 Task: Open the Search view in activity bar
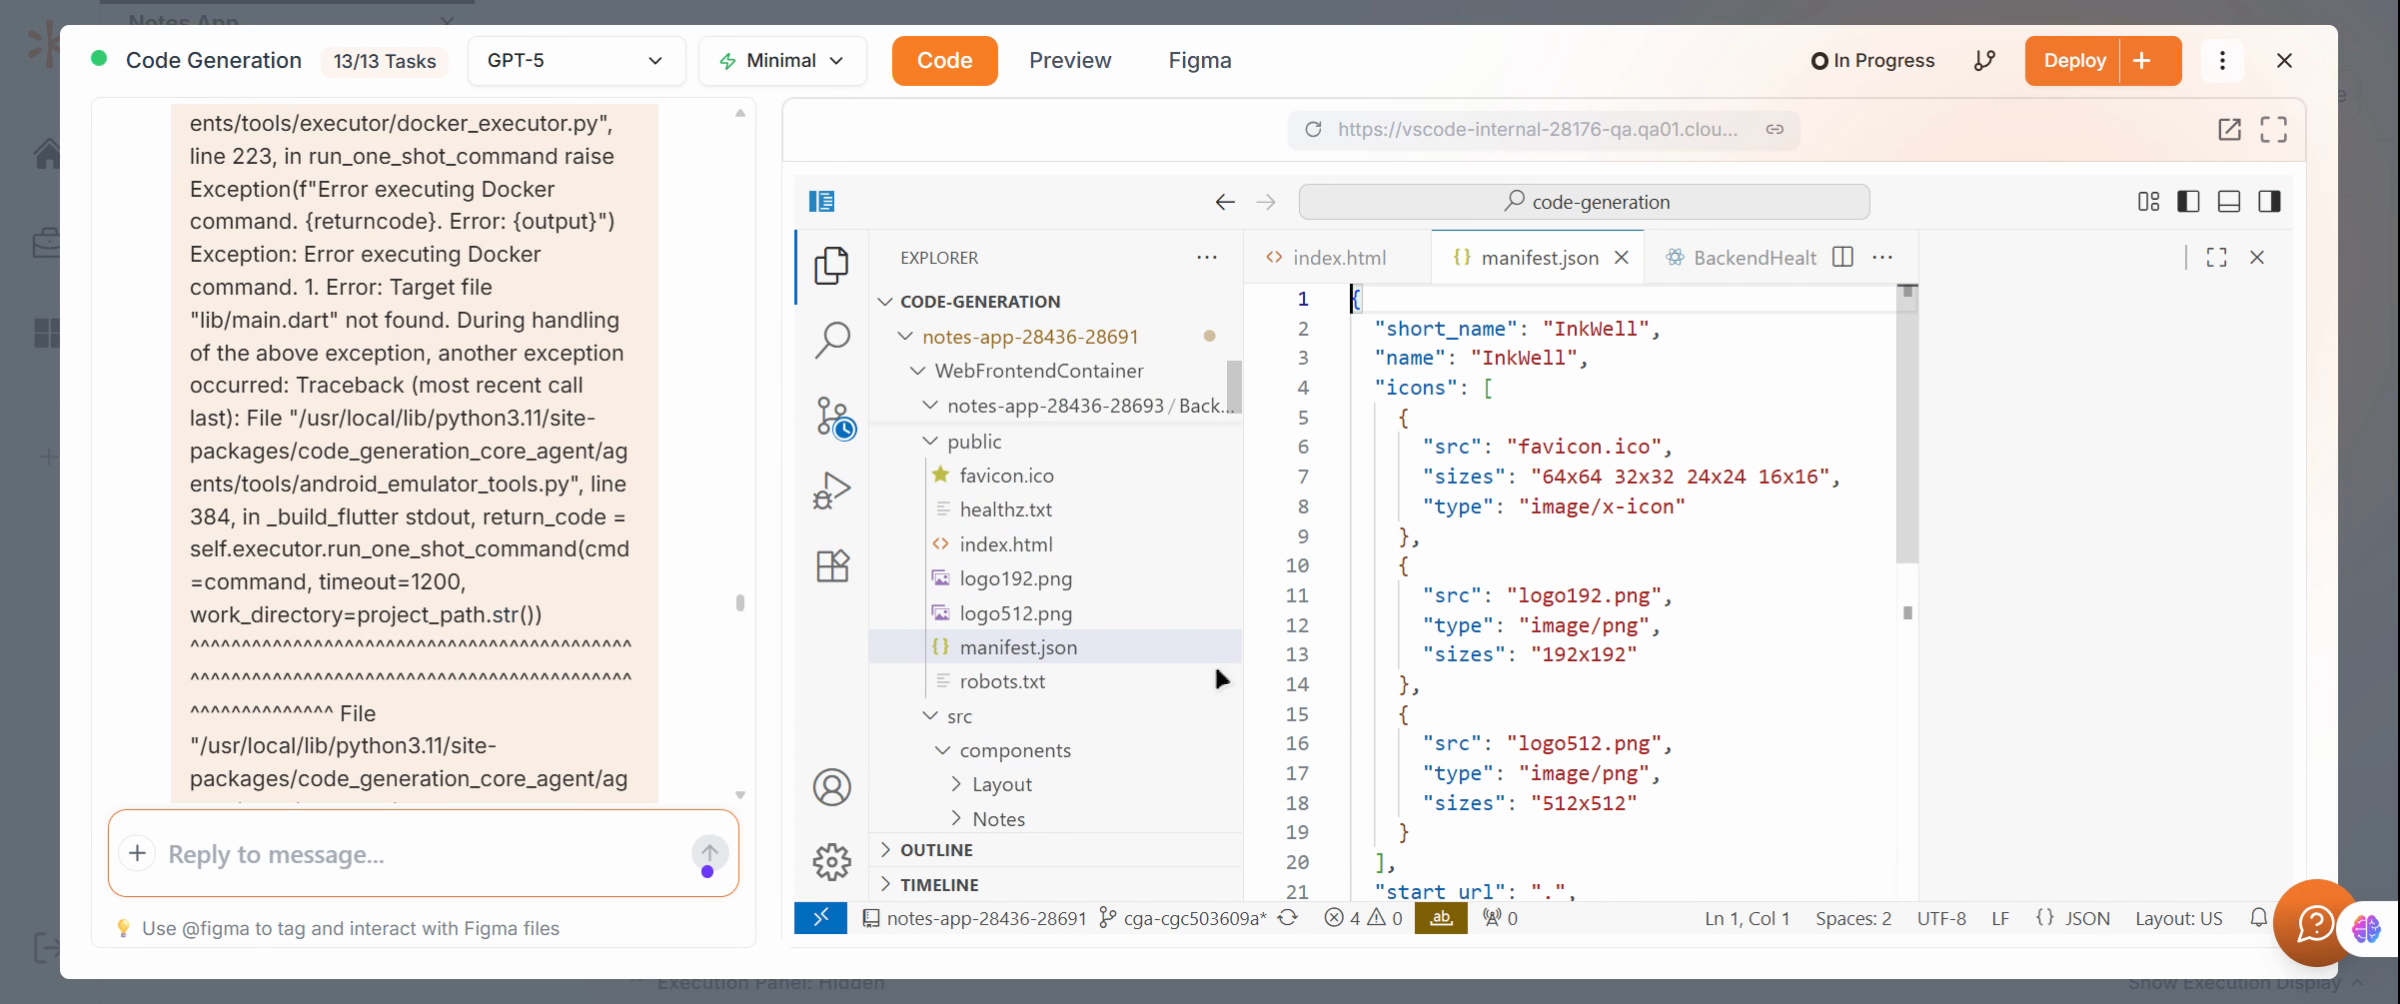(832, 340)
